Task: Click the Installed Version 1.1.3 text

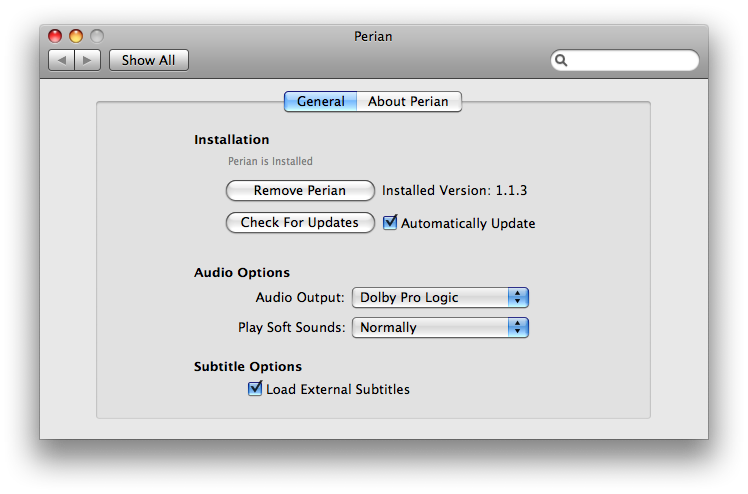Action: 454,190
